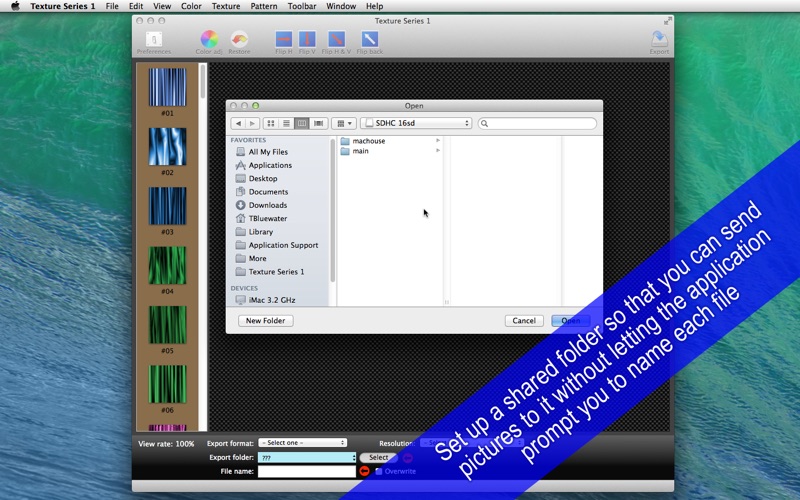
Task: Switch Open dialog to column view
Action: [302, 123]
